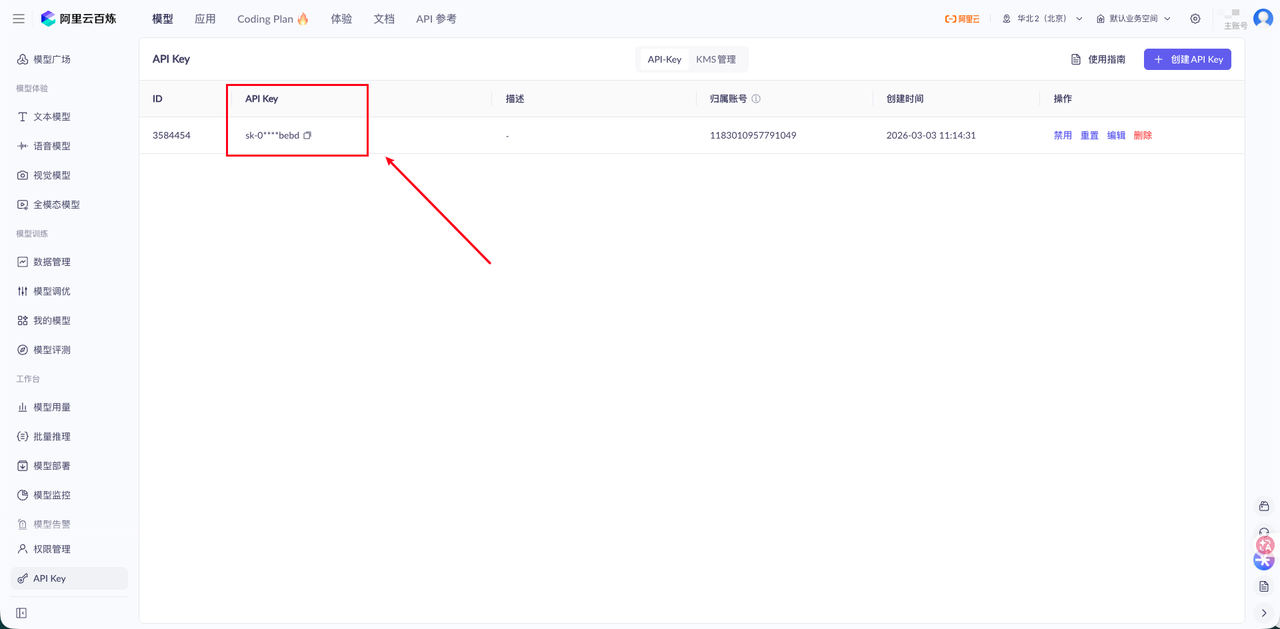
Task: Click 删除 for key 3584454
Action: (1143, 135)
